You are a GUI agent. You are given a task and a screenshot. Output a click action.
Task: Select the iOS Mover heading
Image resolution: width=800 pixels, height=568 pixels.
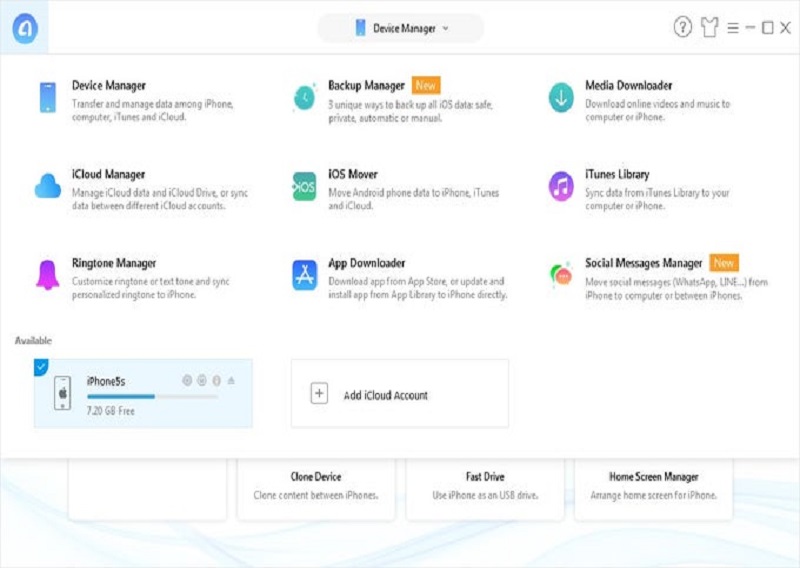(x=353, y=175)
